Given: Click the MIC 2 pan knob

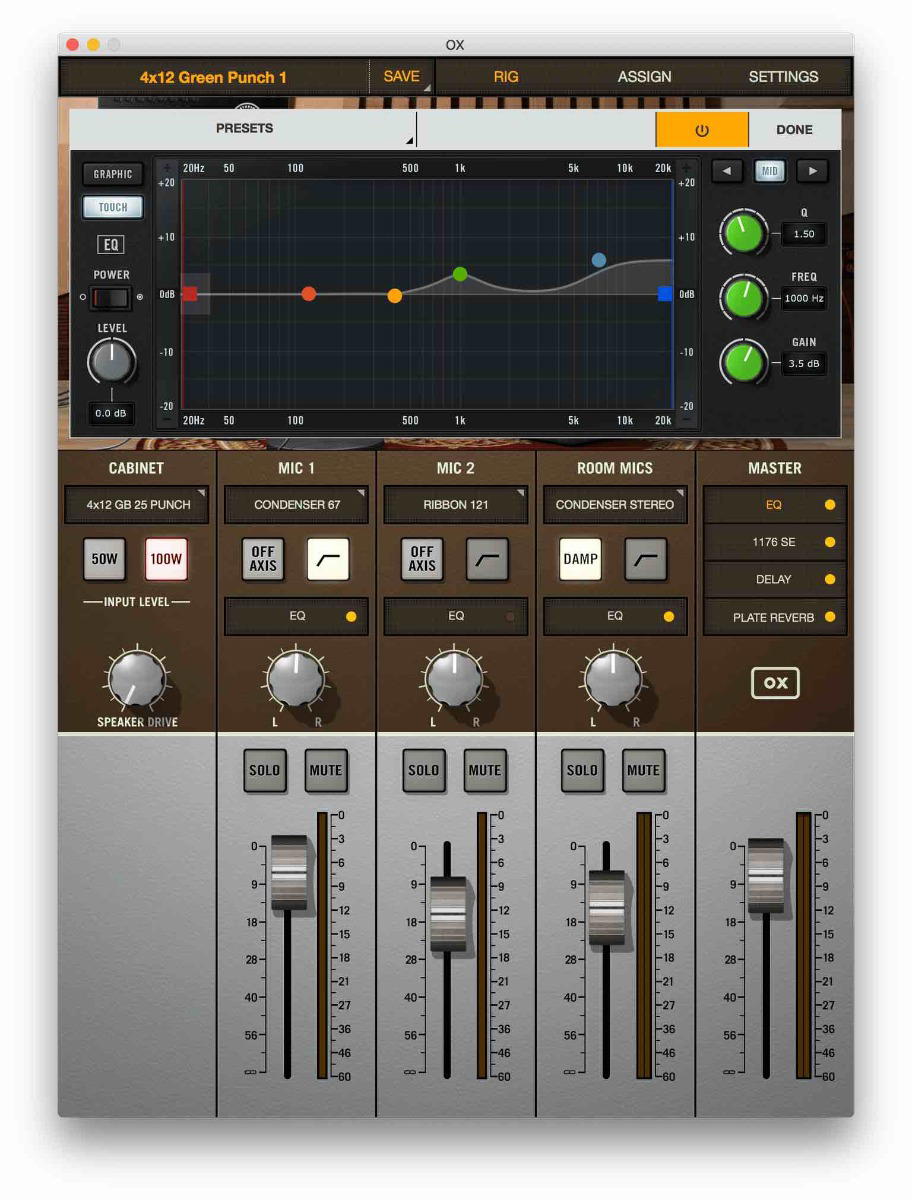Looking at the screenshot, I should click(455, 679).
